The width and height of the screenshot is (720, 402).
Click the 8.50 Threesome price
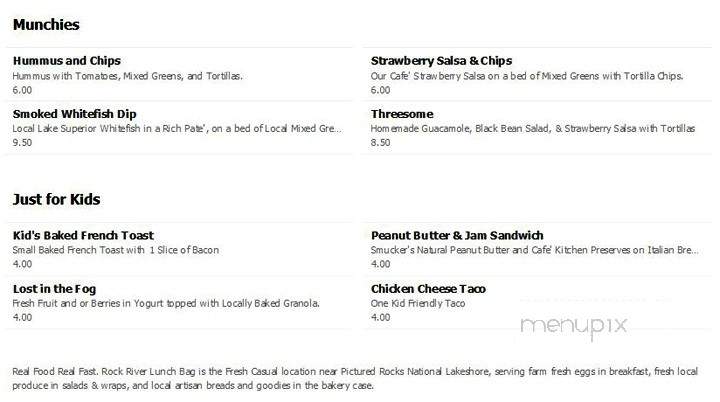click(x=380, y=142)
